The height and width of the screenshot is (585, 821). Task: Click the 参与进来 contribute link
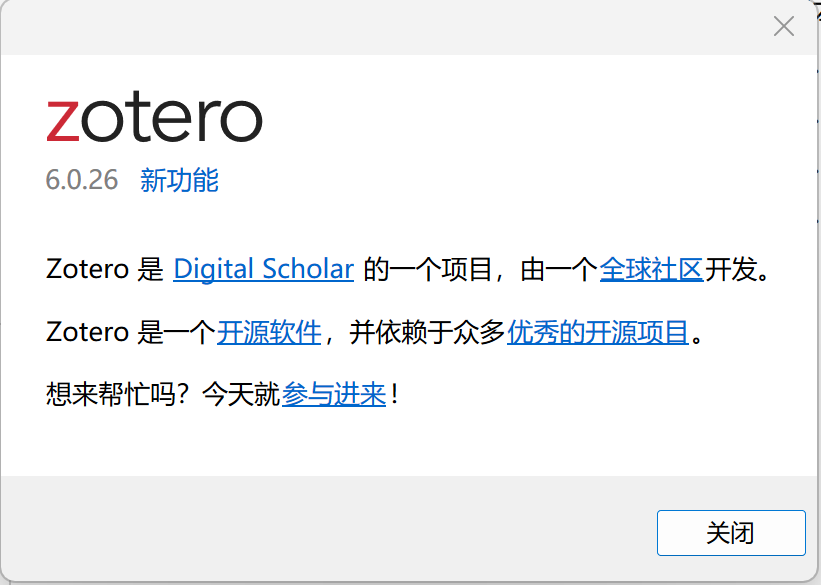pos(333,394)
